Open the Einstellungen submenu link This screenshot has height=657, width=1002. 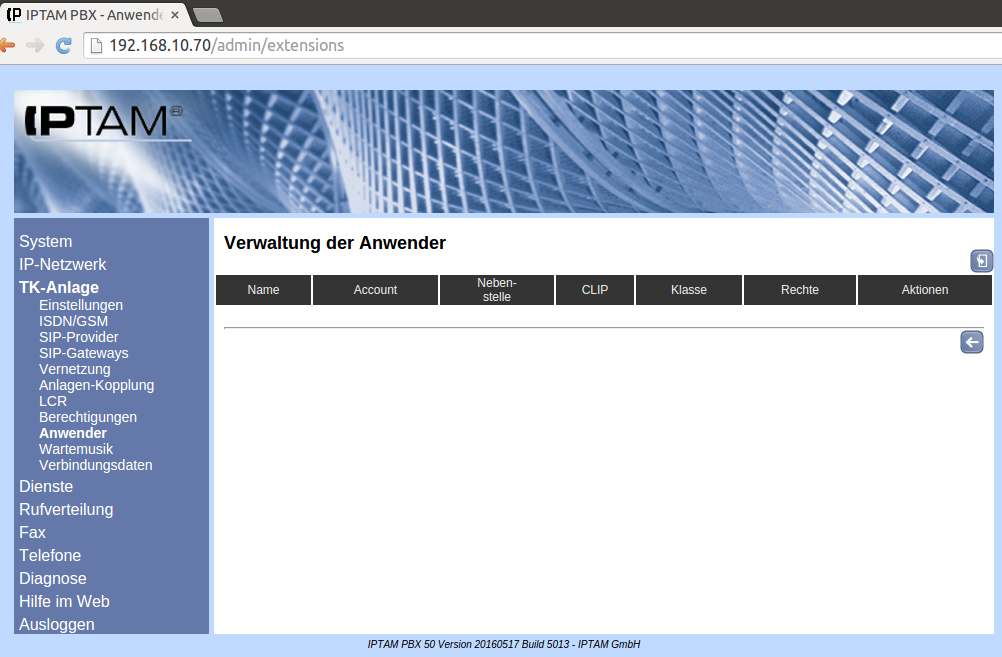pos(81,305)
